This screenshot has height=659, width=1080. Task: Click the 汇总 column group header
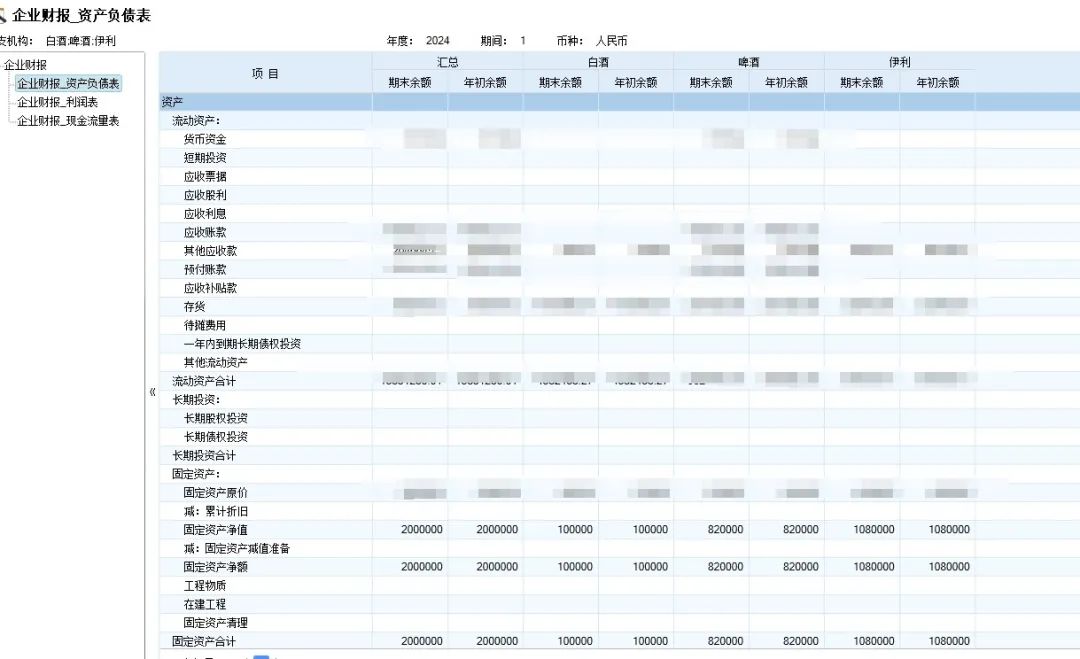point(447,62)
